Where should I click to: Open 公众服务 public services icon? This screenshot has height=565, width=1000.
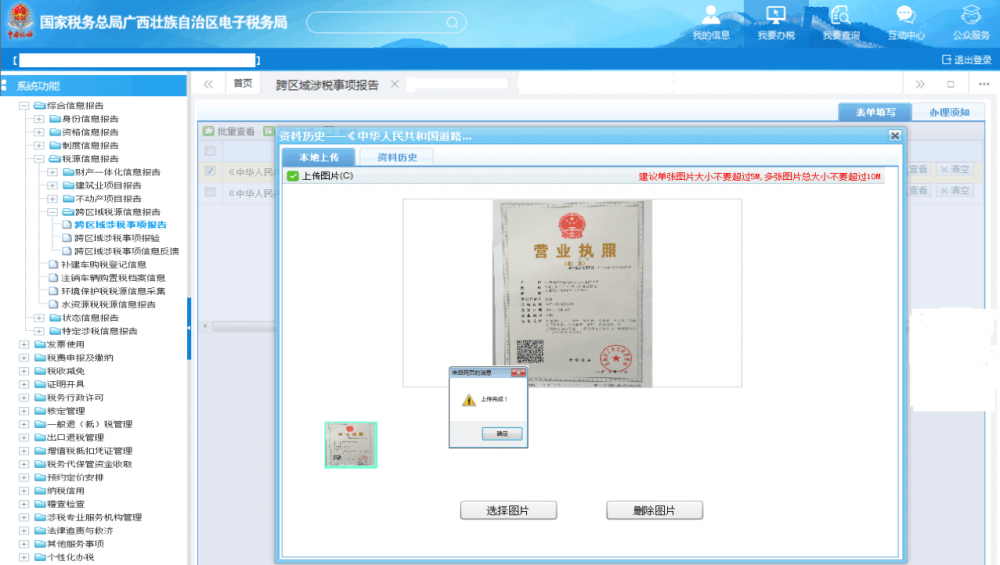point(970,17)
